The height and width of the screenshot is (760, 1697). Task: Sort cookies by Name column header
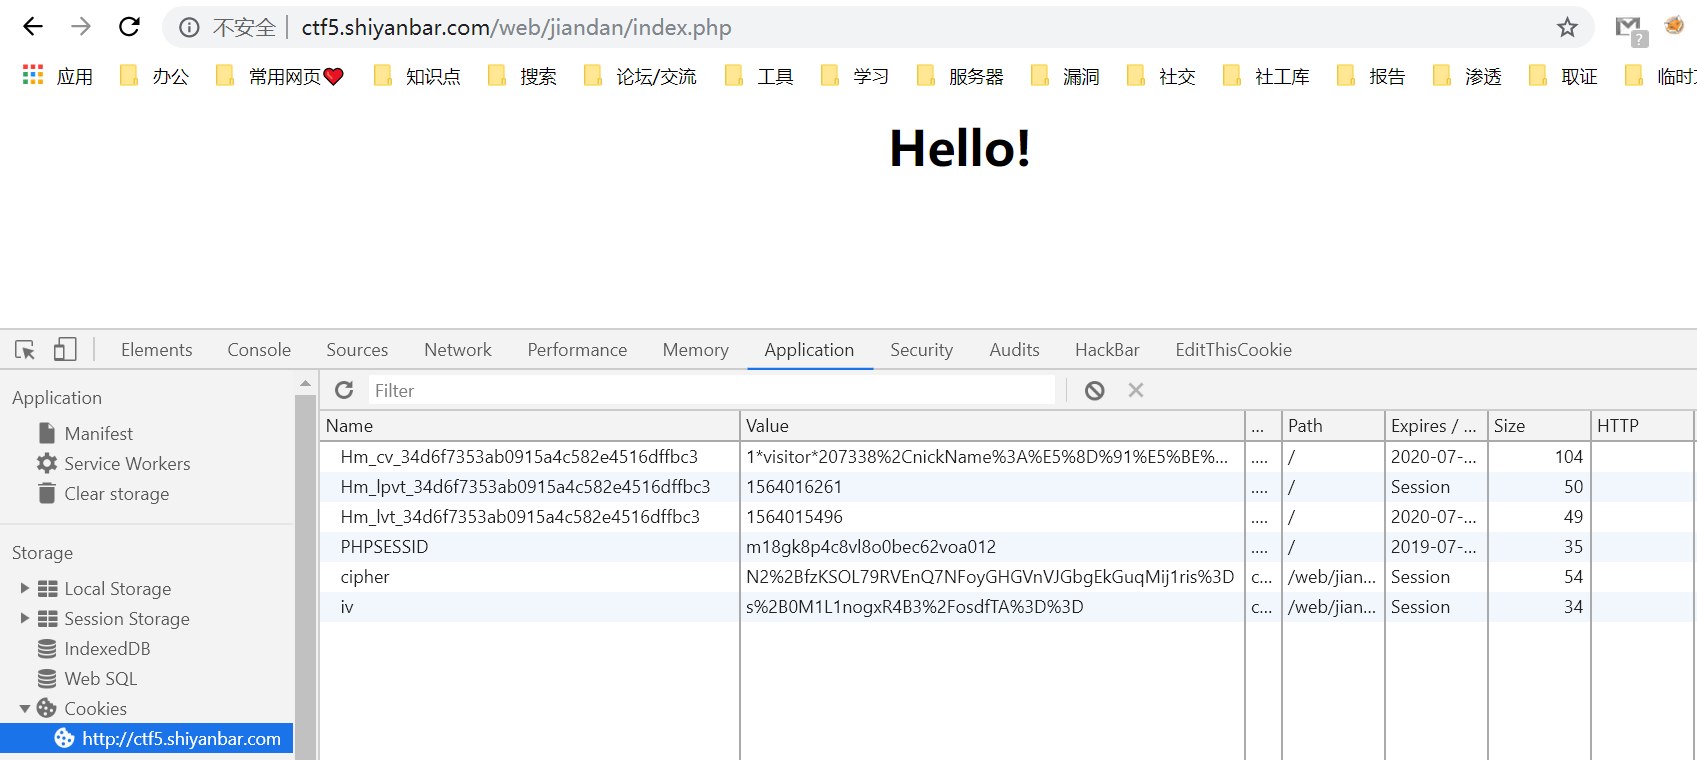(530, 426)
